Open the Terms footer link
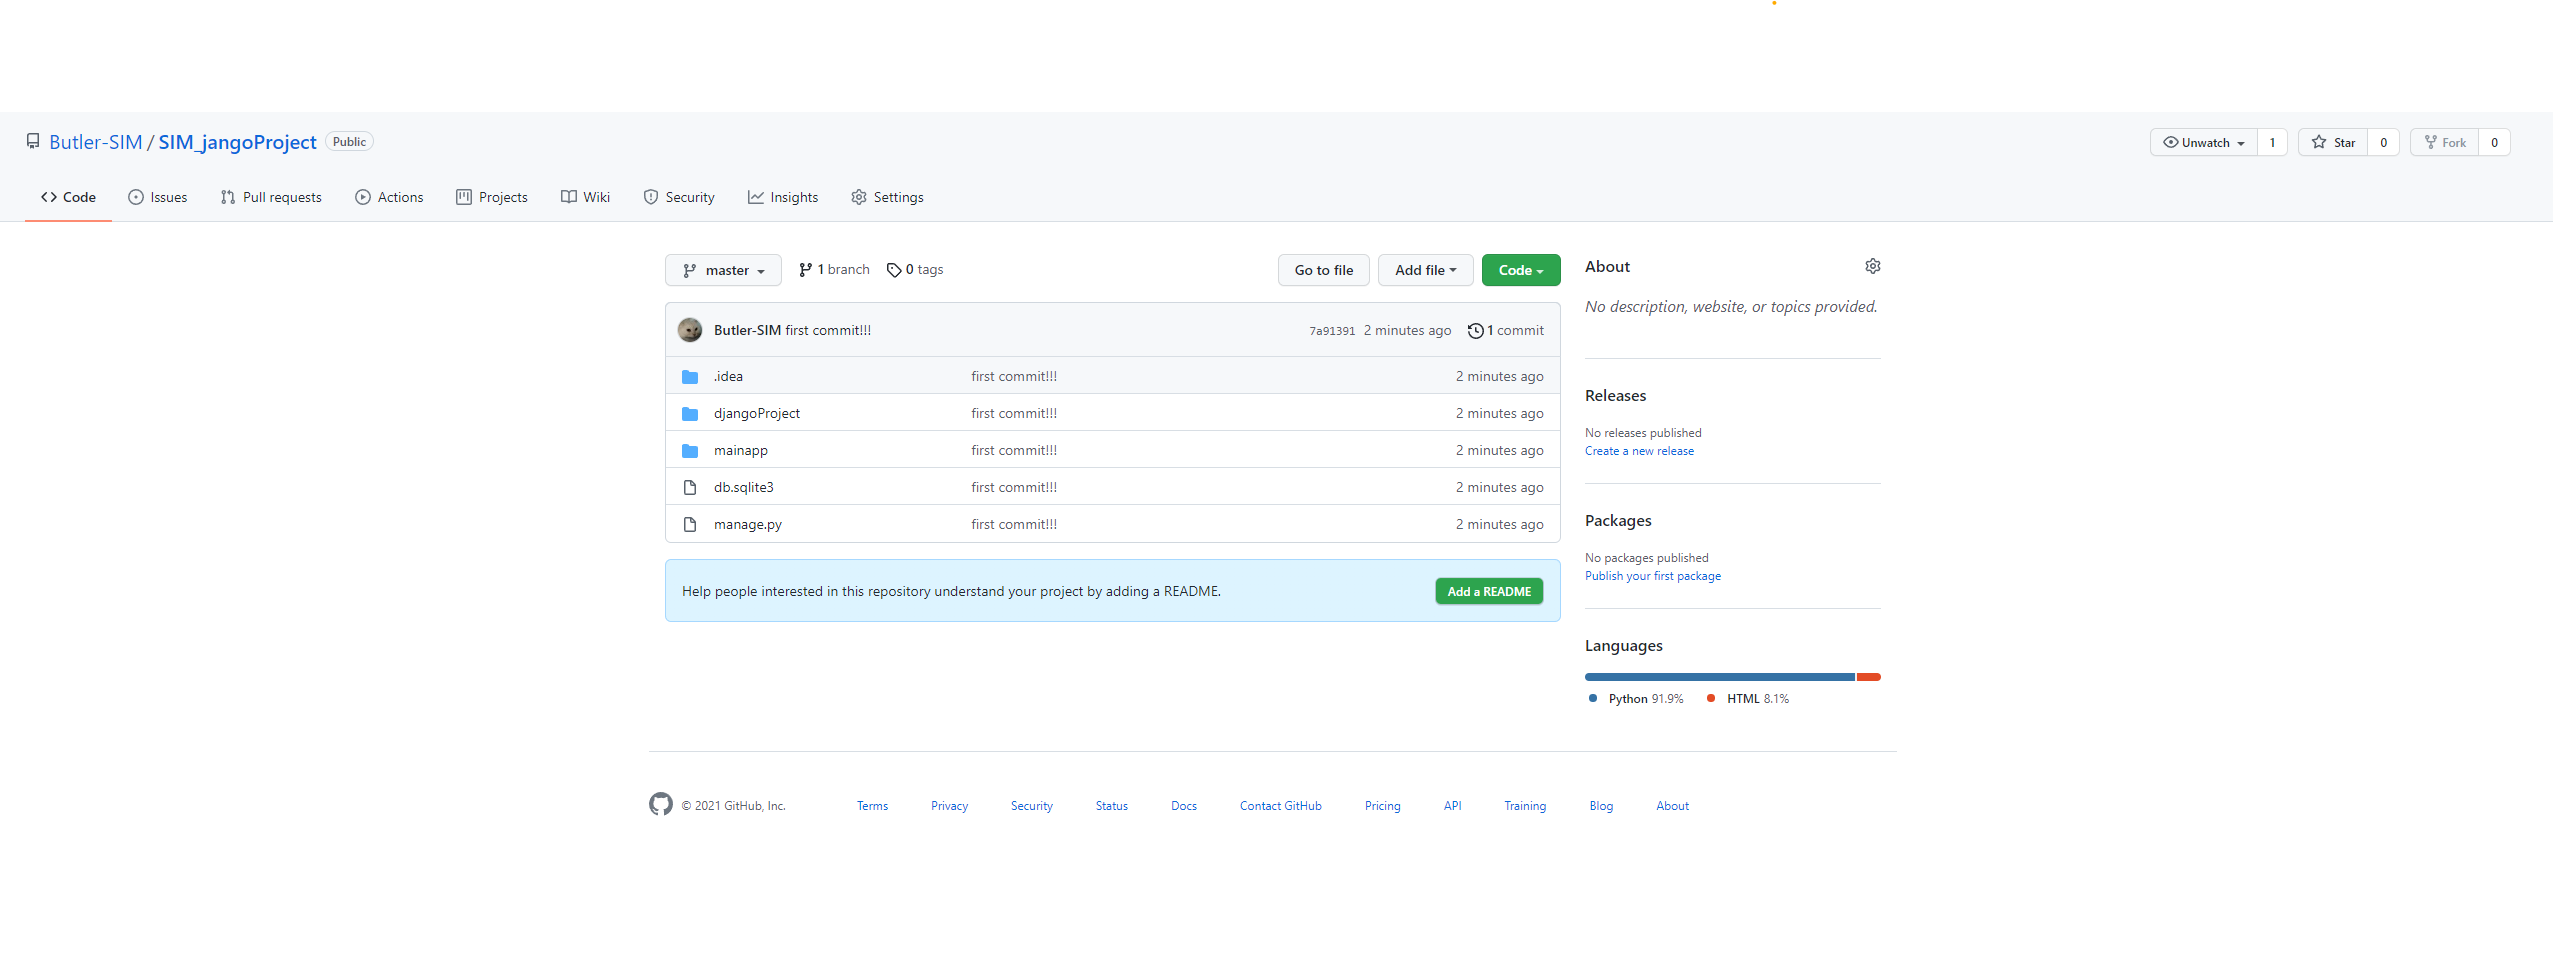The image size is (2553, 970). click(x=872, y=806)
